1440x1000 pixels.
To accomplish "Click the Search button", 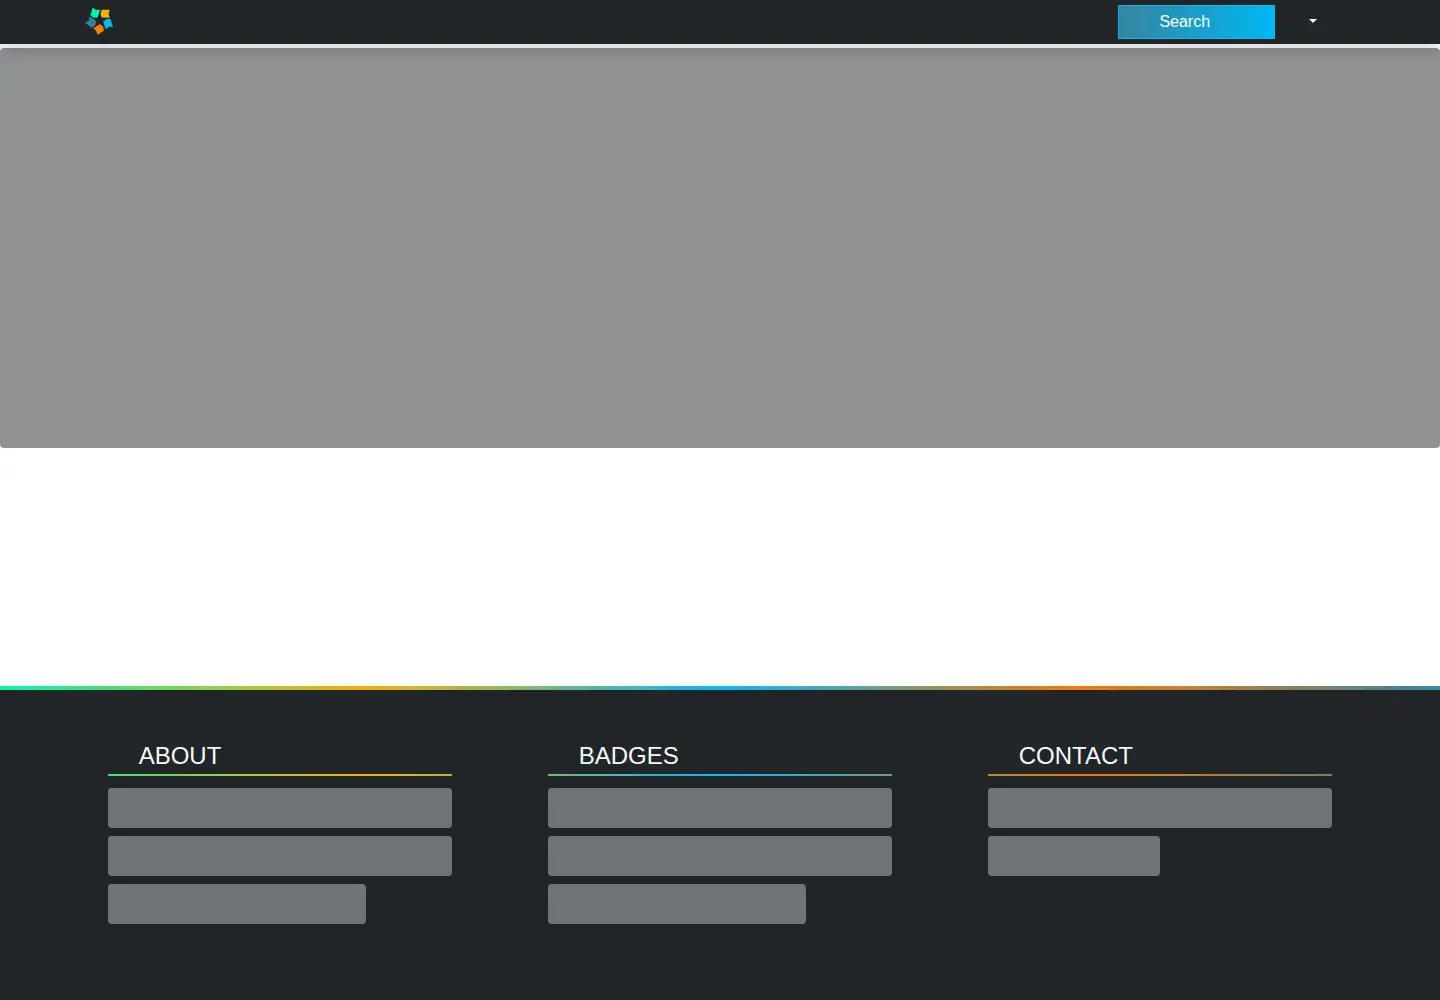I will tap(1196, 22).
